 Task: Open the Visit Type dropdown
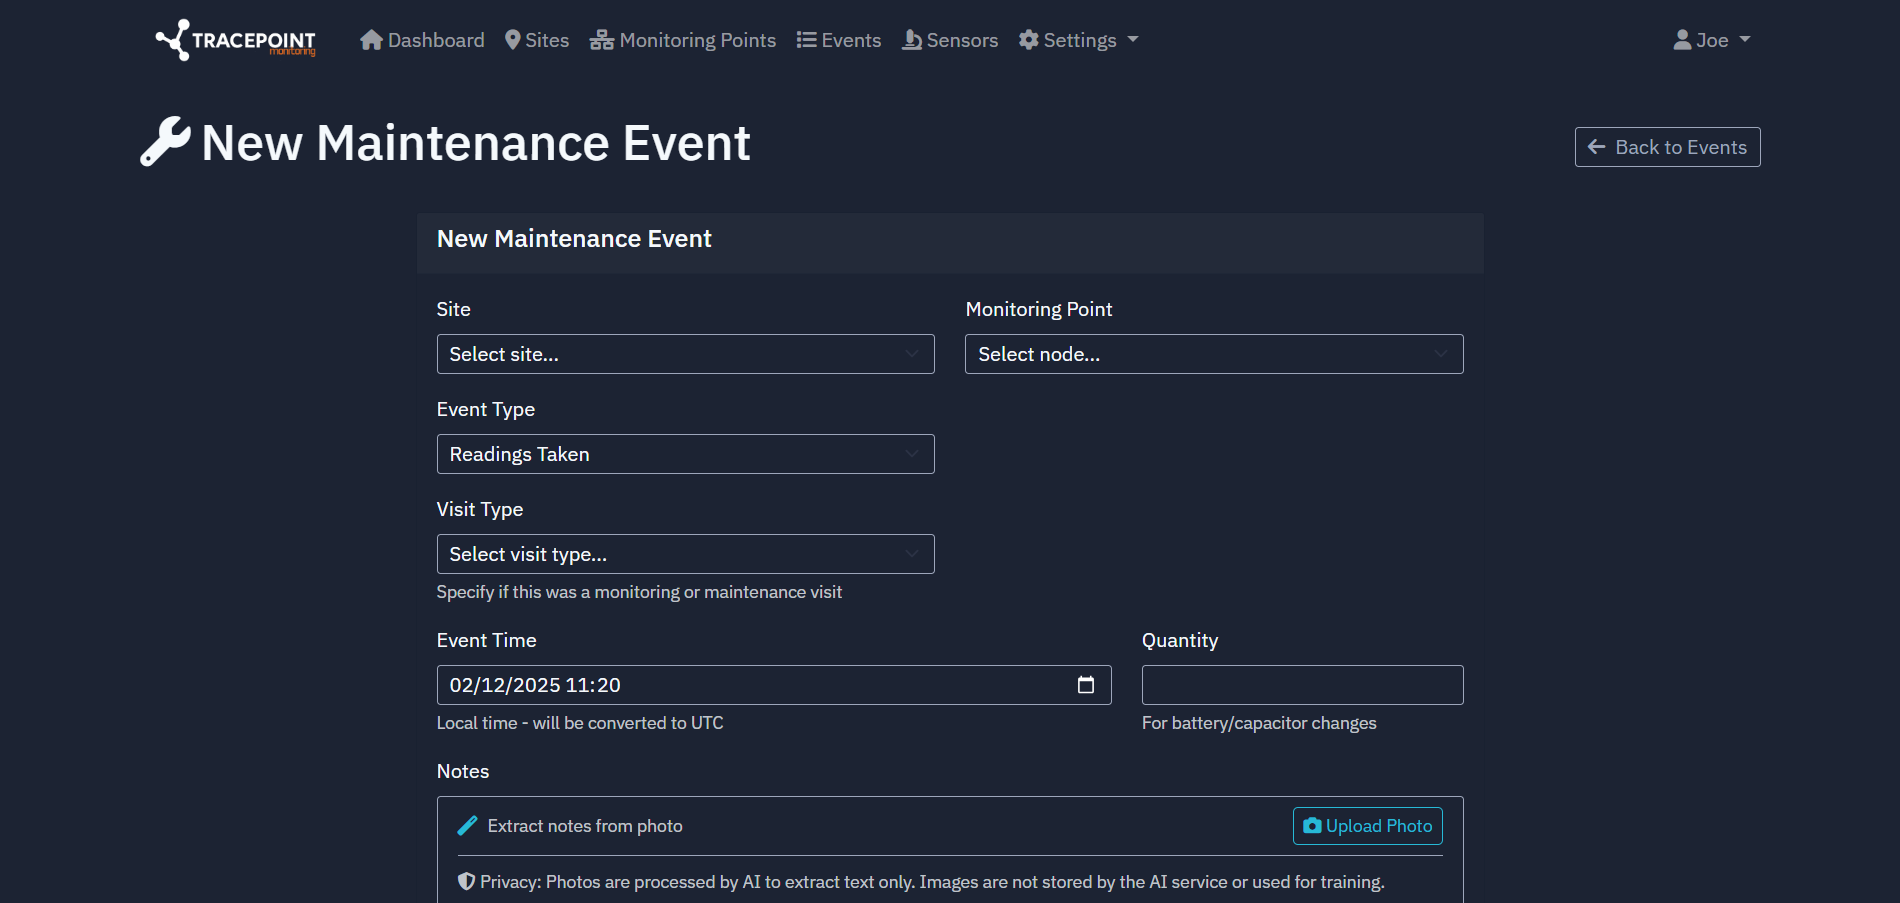[x=685, y=554]
